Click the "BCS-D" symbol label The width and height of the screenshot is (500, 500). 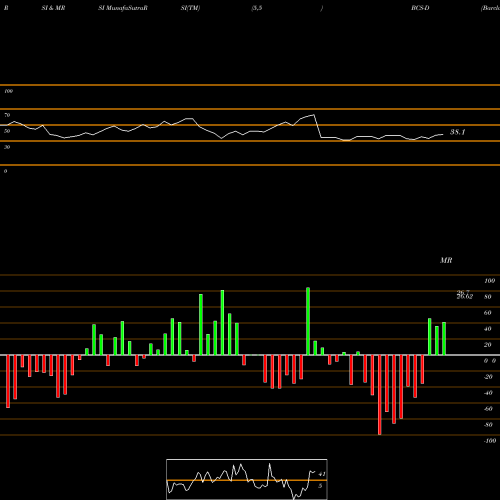(x=420, y=8)
